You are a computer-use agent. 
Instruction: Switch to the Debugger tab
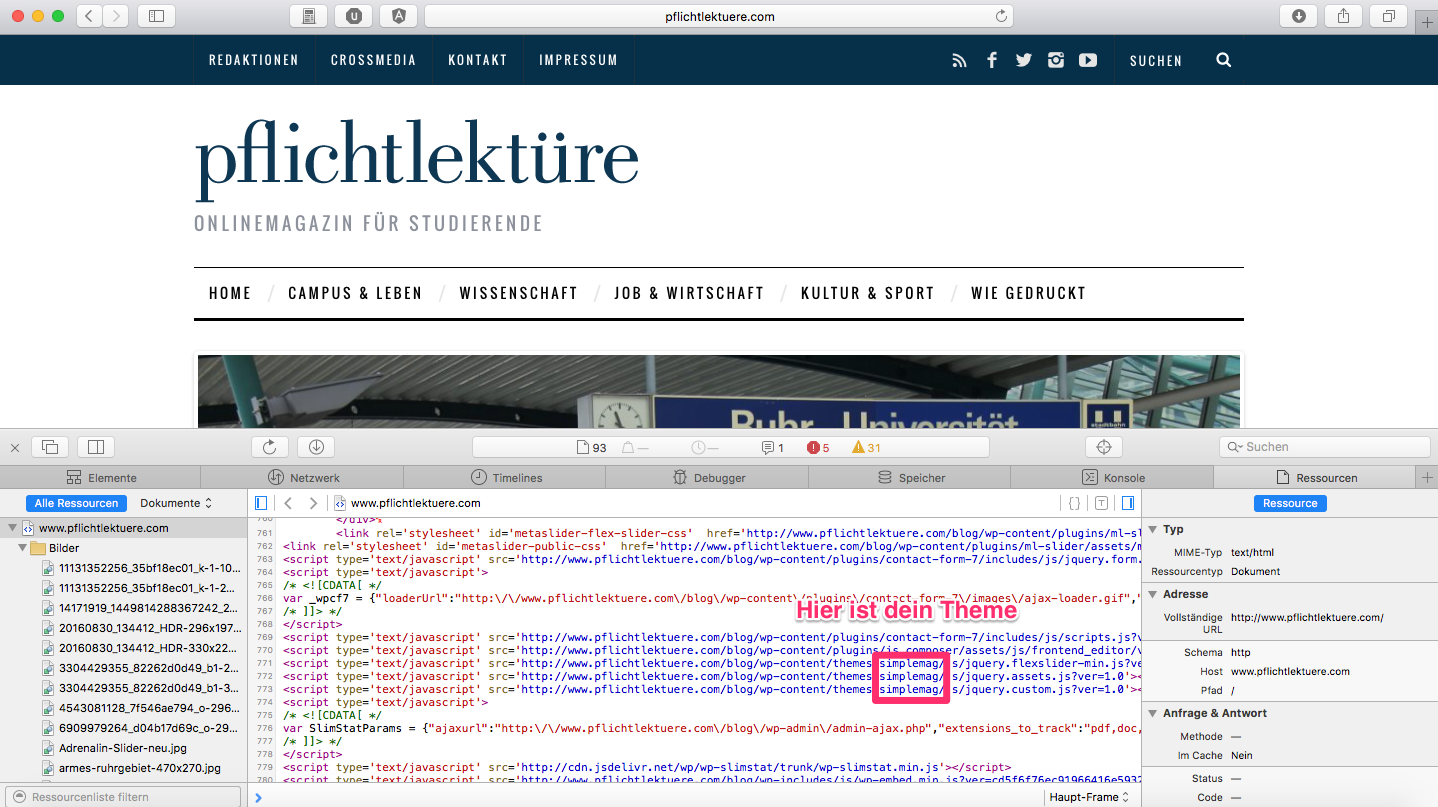709,478
